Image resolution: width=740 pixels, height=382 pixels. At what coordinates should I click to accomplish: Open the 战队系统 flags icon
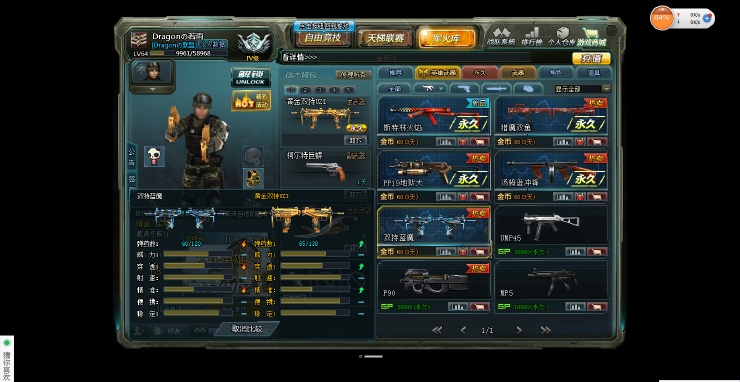click(x=502, y=37)
